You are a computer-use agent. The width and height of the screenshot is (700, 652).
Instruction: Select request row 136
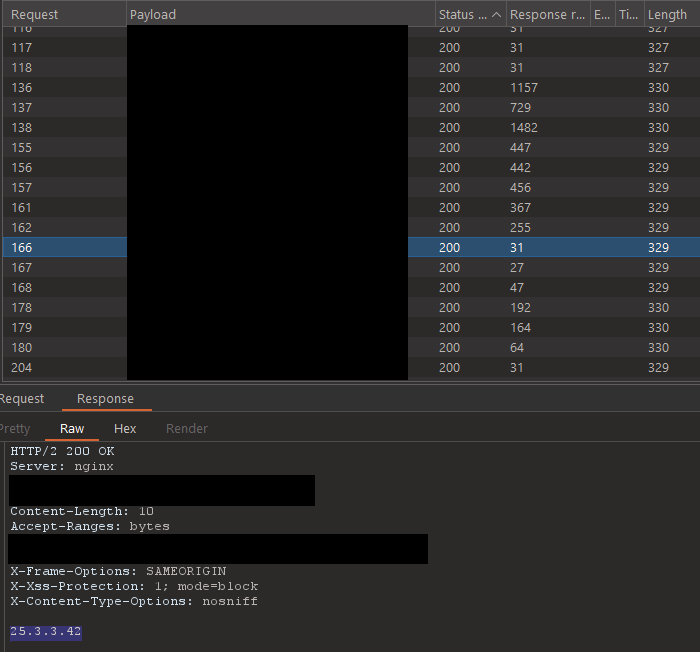coord(351,88)
